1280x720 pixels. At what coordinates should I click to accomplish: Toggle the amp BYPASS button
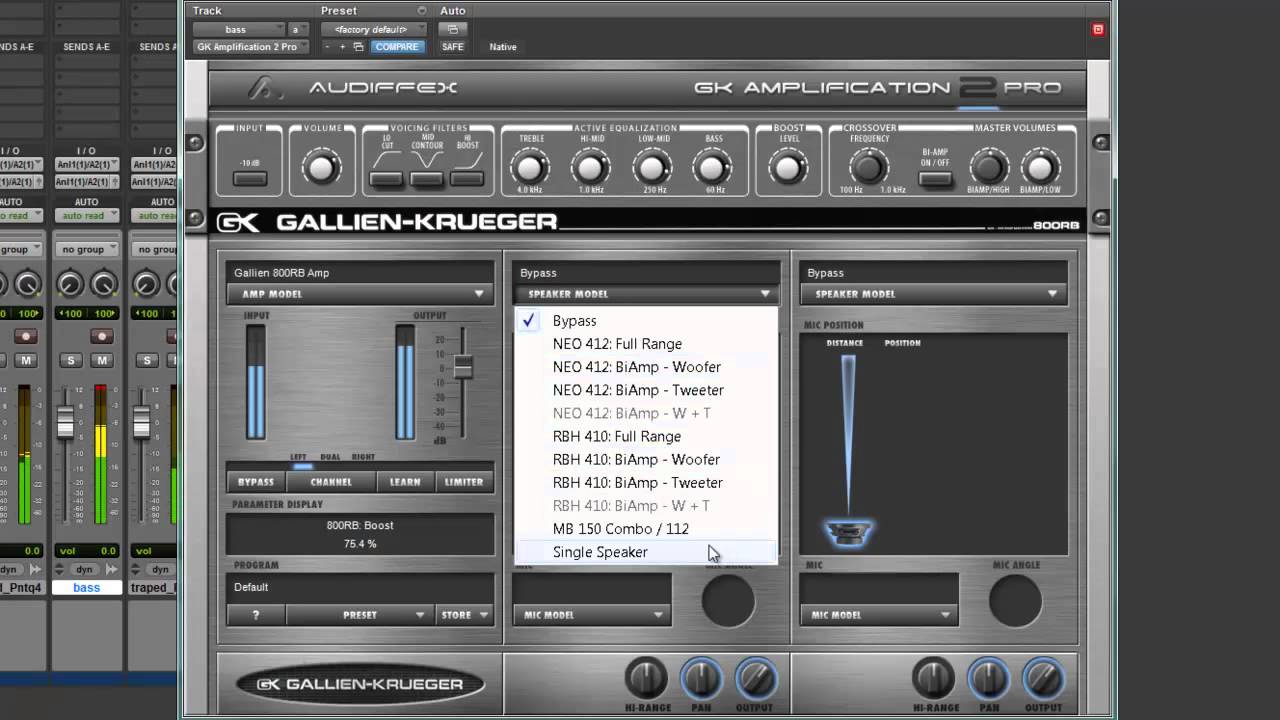(x=256, y=482)
